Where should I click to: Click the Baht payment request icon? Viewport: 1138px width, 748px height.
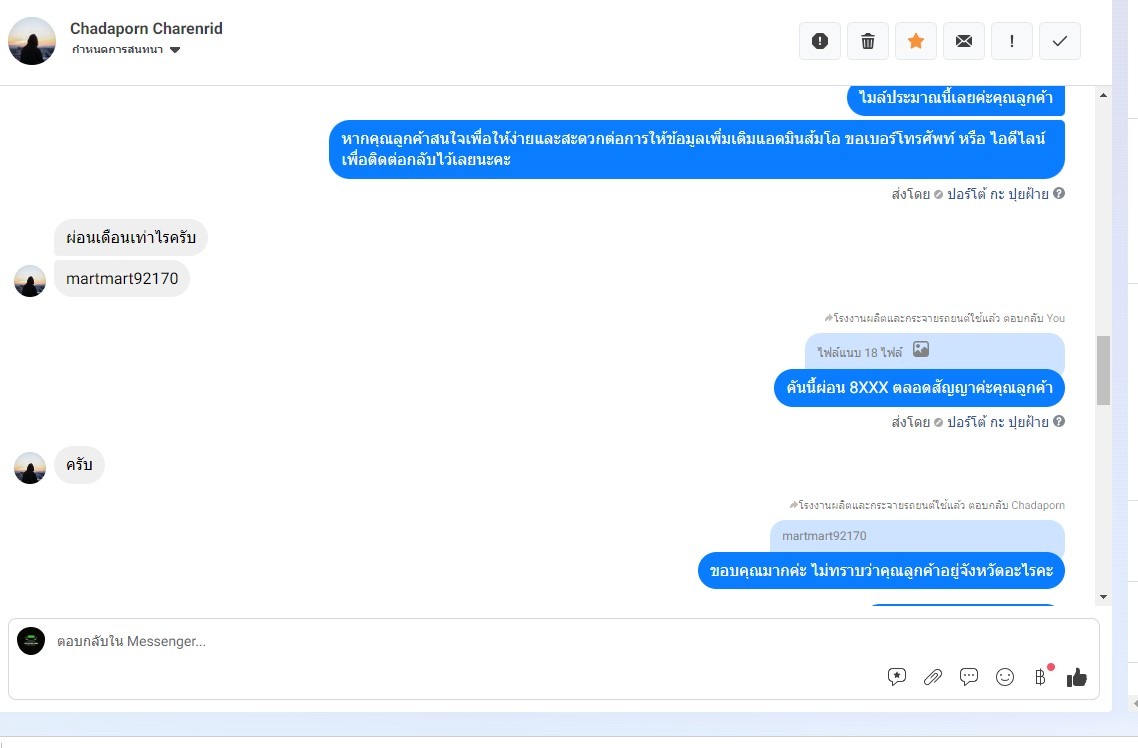click(x=1040, y=677)
